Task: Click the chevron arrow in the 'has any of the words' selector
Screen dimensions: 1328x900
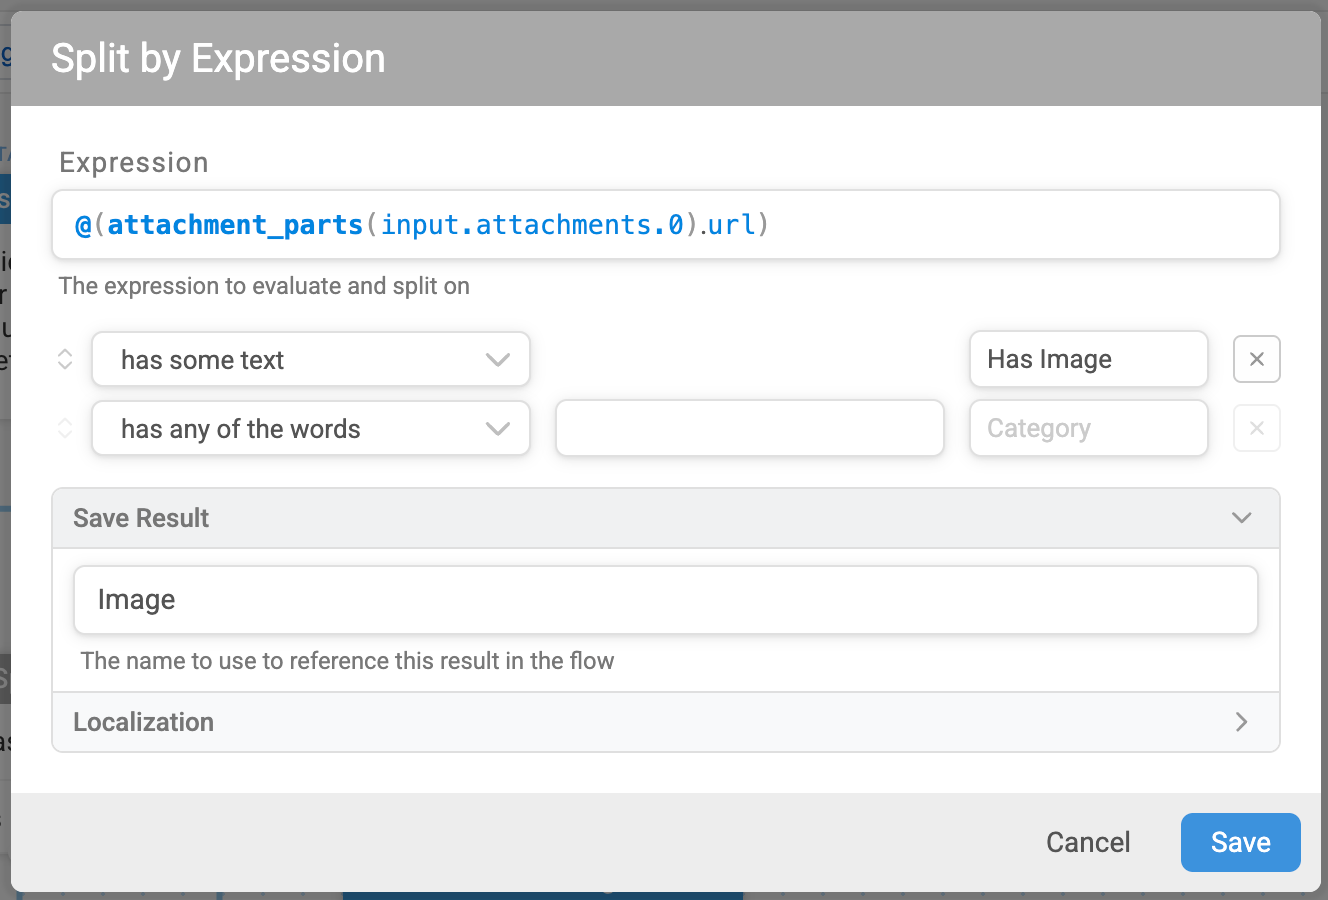Action: pyautogui.click(x=498, y=429)
